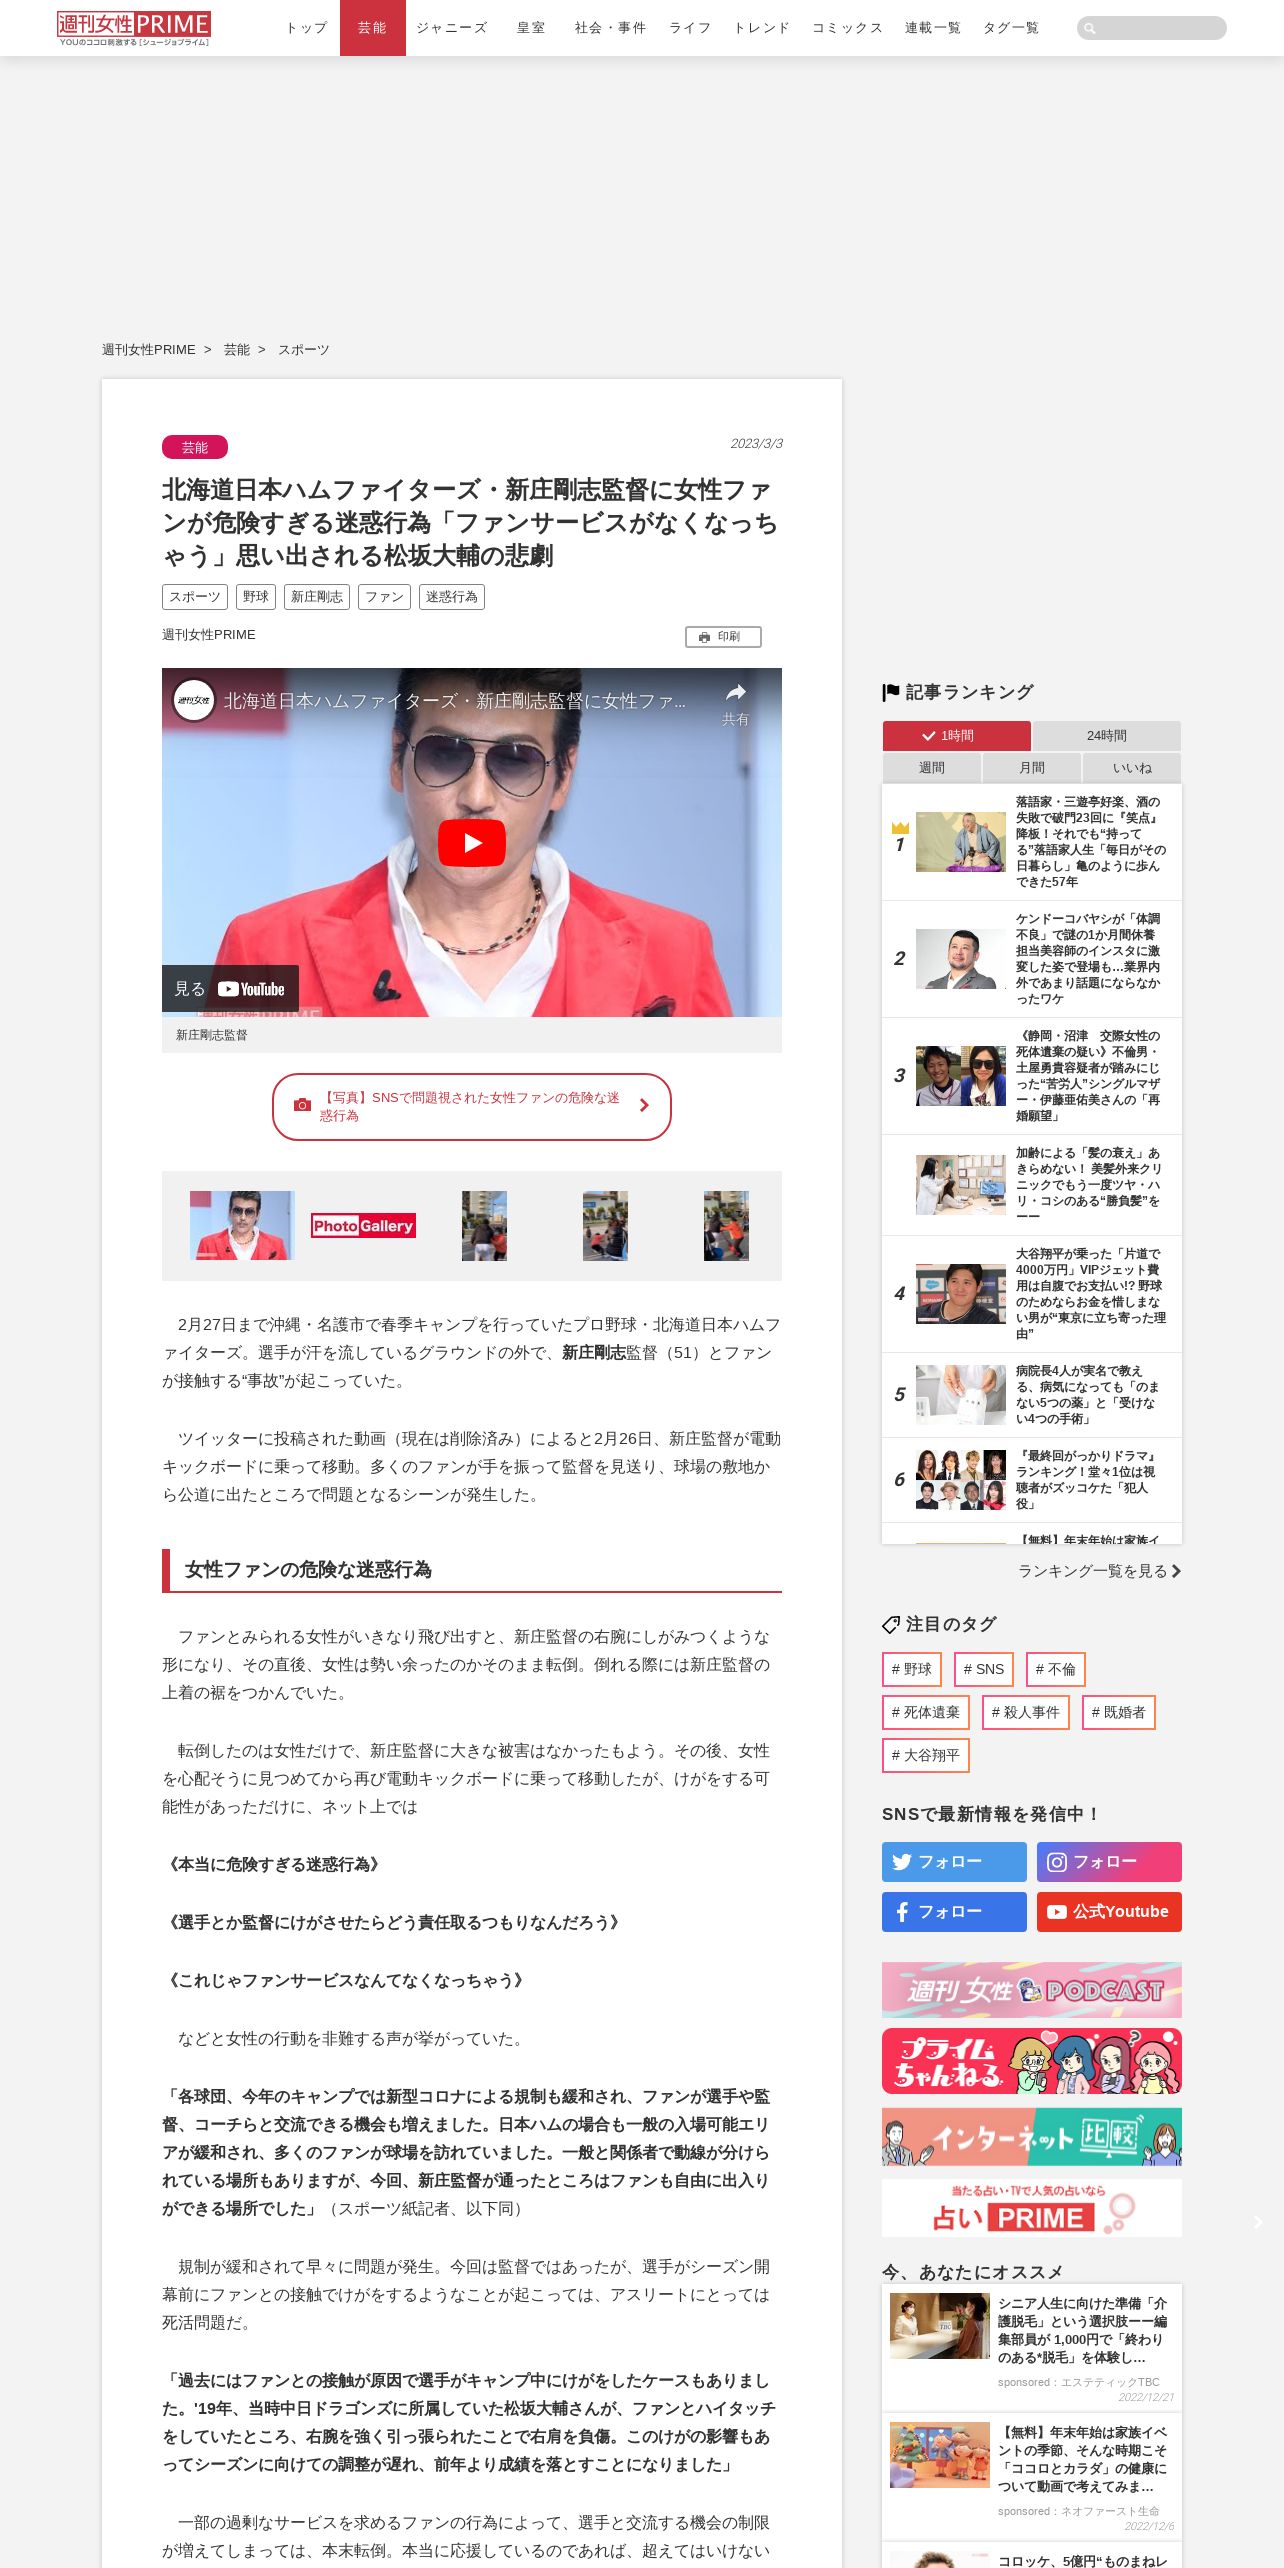Open the last gallery street photo thumbnail
Viewport: 1284px width, 2568px height.
point(726,1225)
